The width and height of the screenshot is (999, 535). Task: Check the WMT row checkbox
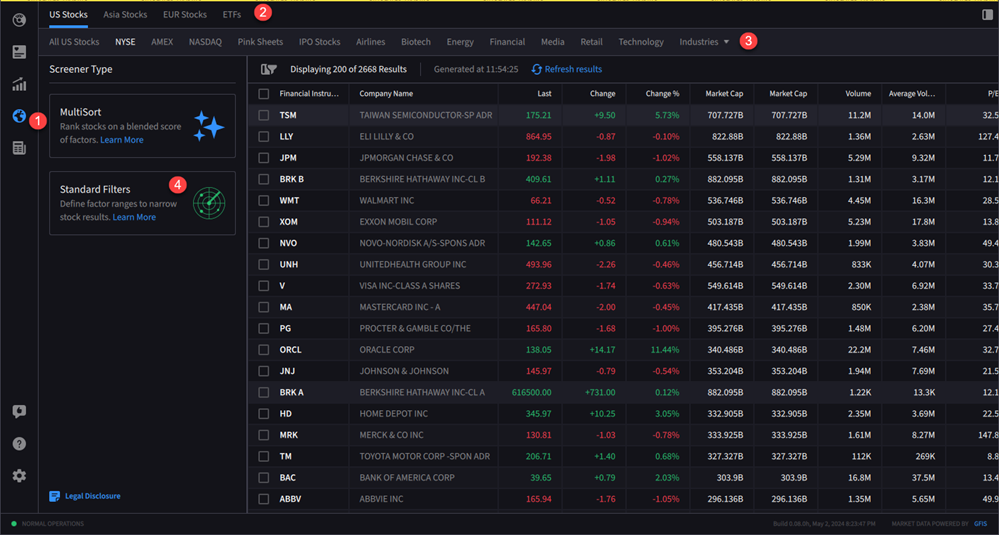point(264,201)
